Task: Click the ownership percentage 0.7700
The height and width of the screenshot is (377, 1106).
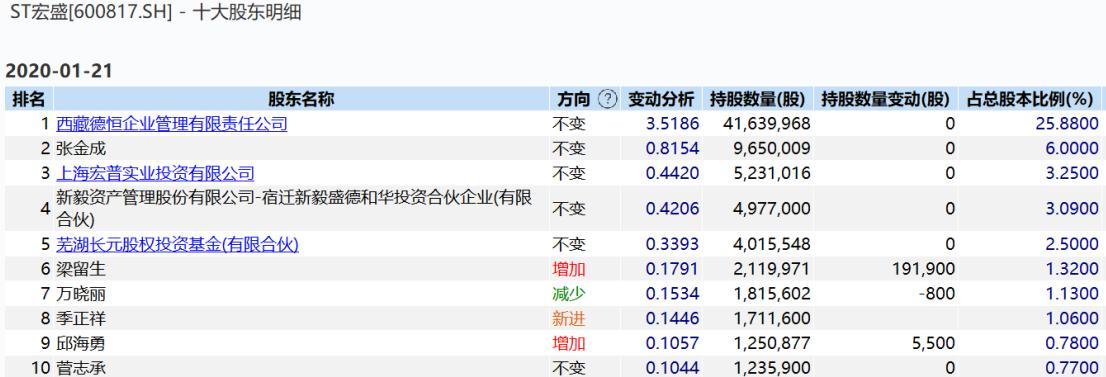Action: click(x=1072, y=368)
